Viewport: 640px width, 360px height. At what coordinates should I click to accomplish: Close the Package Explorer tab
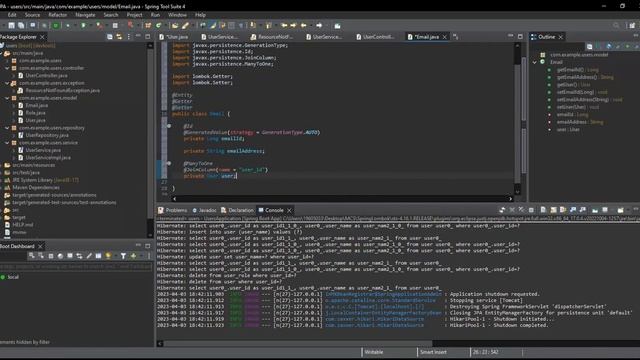coord(42,37)
